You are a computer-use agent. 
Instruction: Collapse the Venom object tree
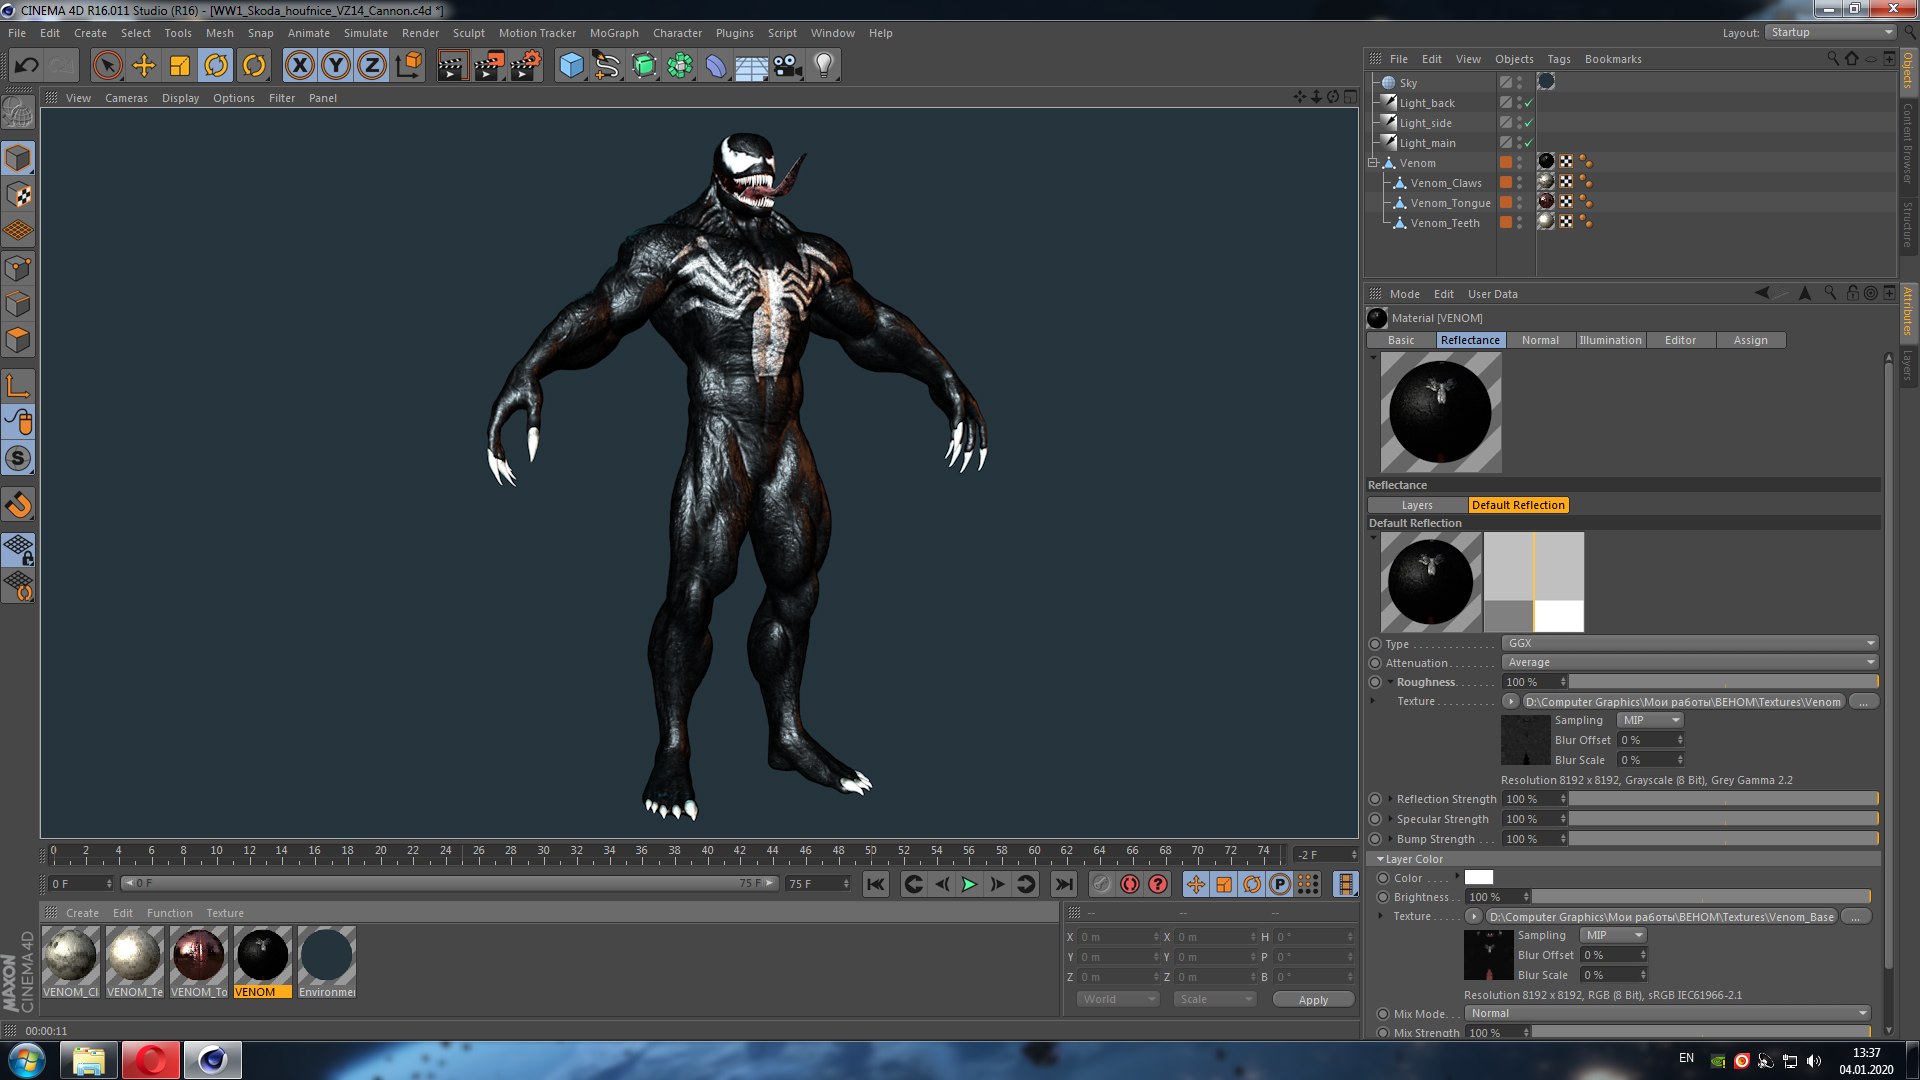(1373, 163)
